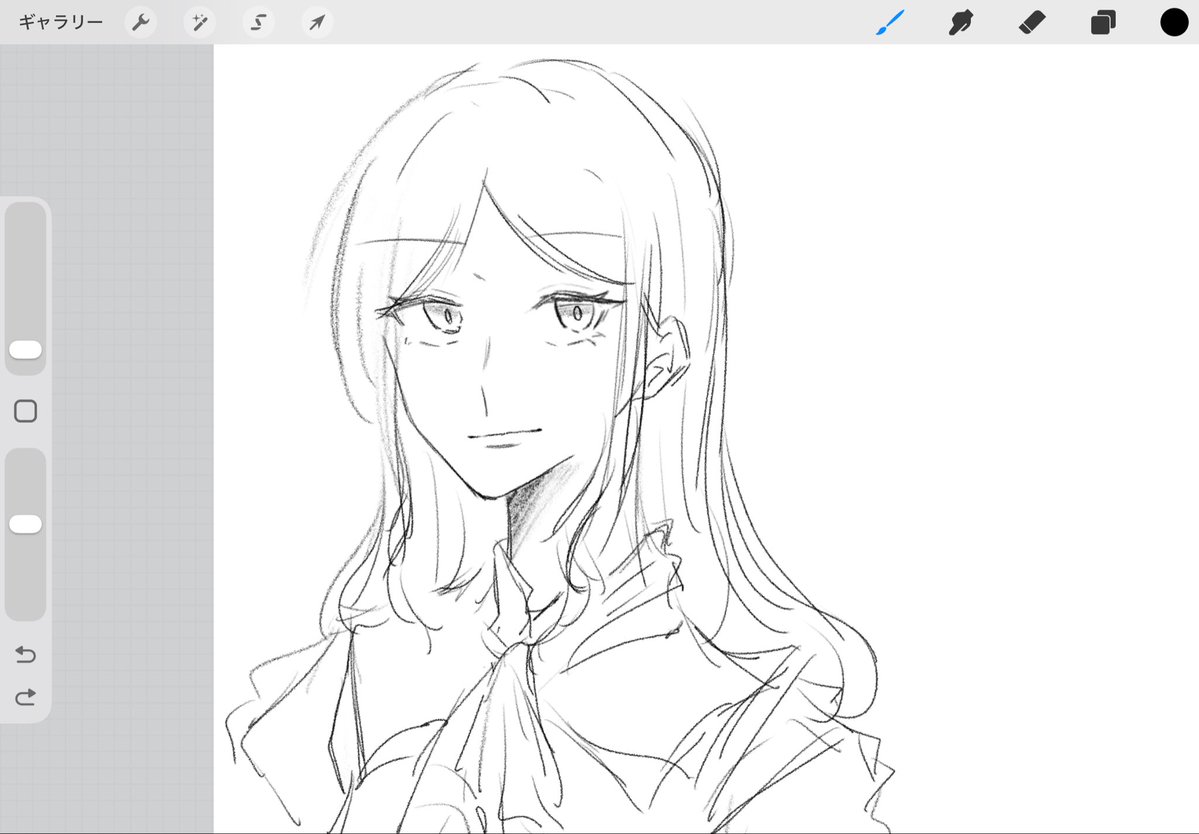Activate the Selection S-shaped tool

click(258, 22)
